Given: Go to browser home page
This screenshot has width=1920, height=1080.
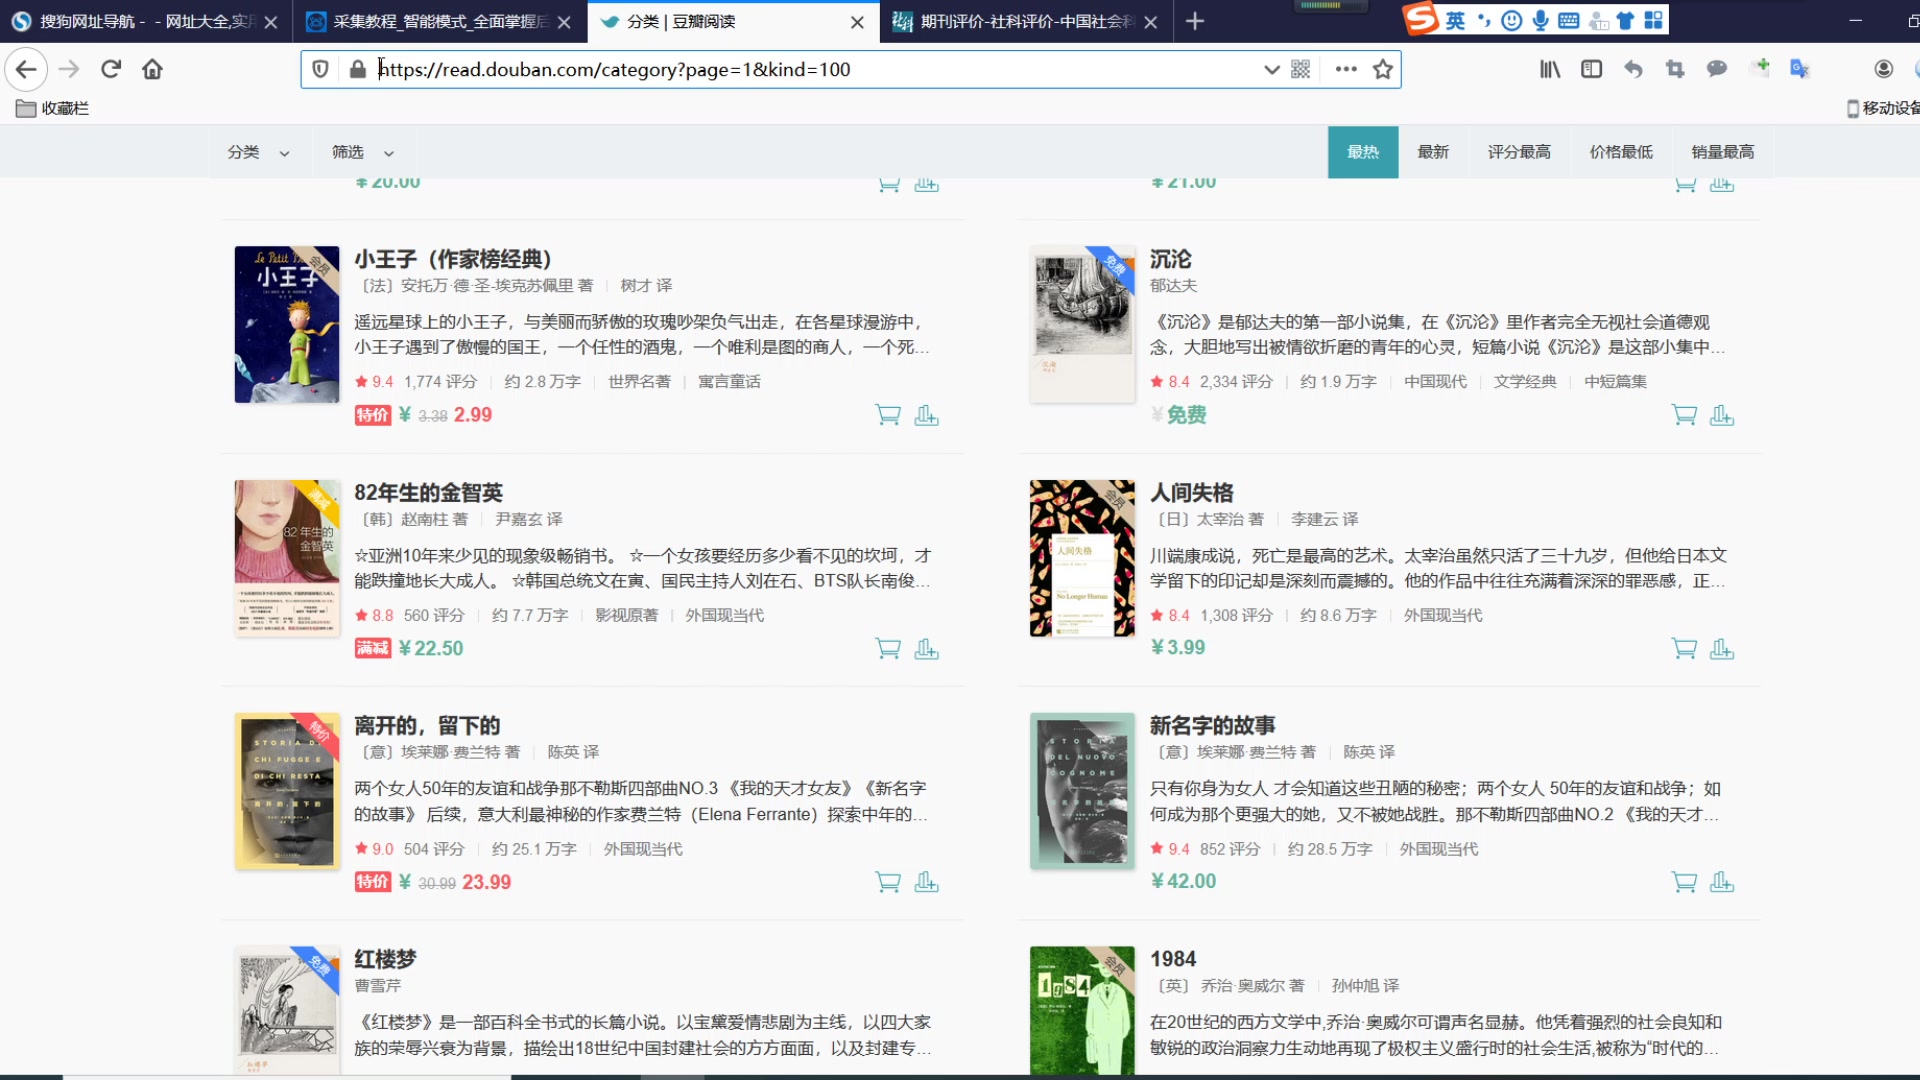Looking at the screenshot, I should 152,69.
